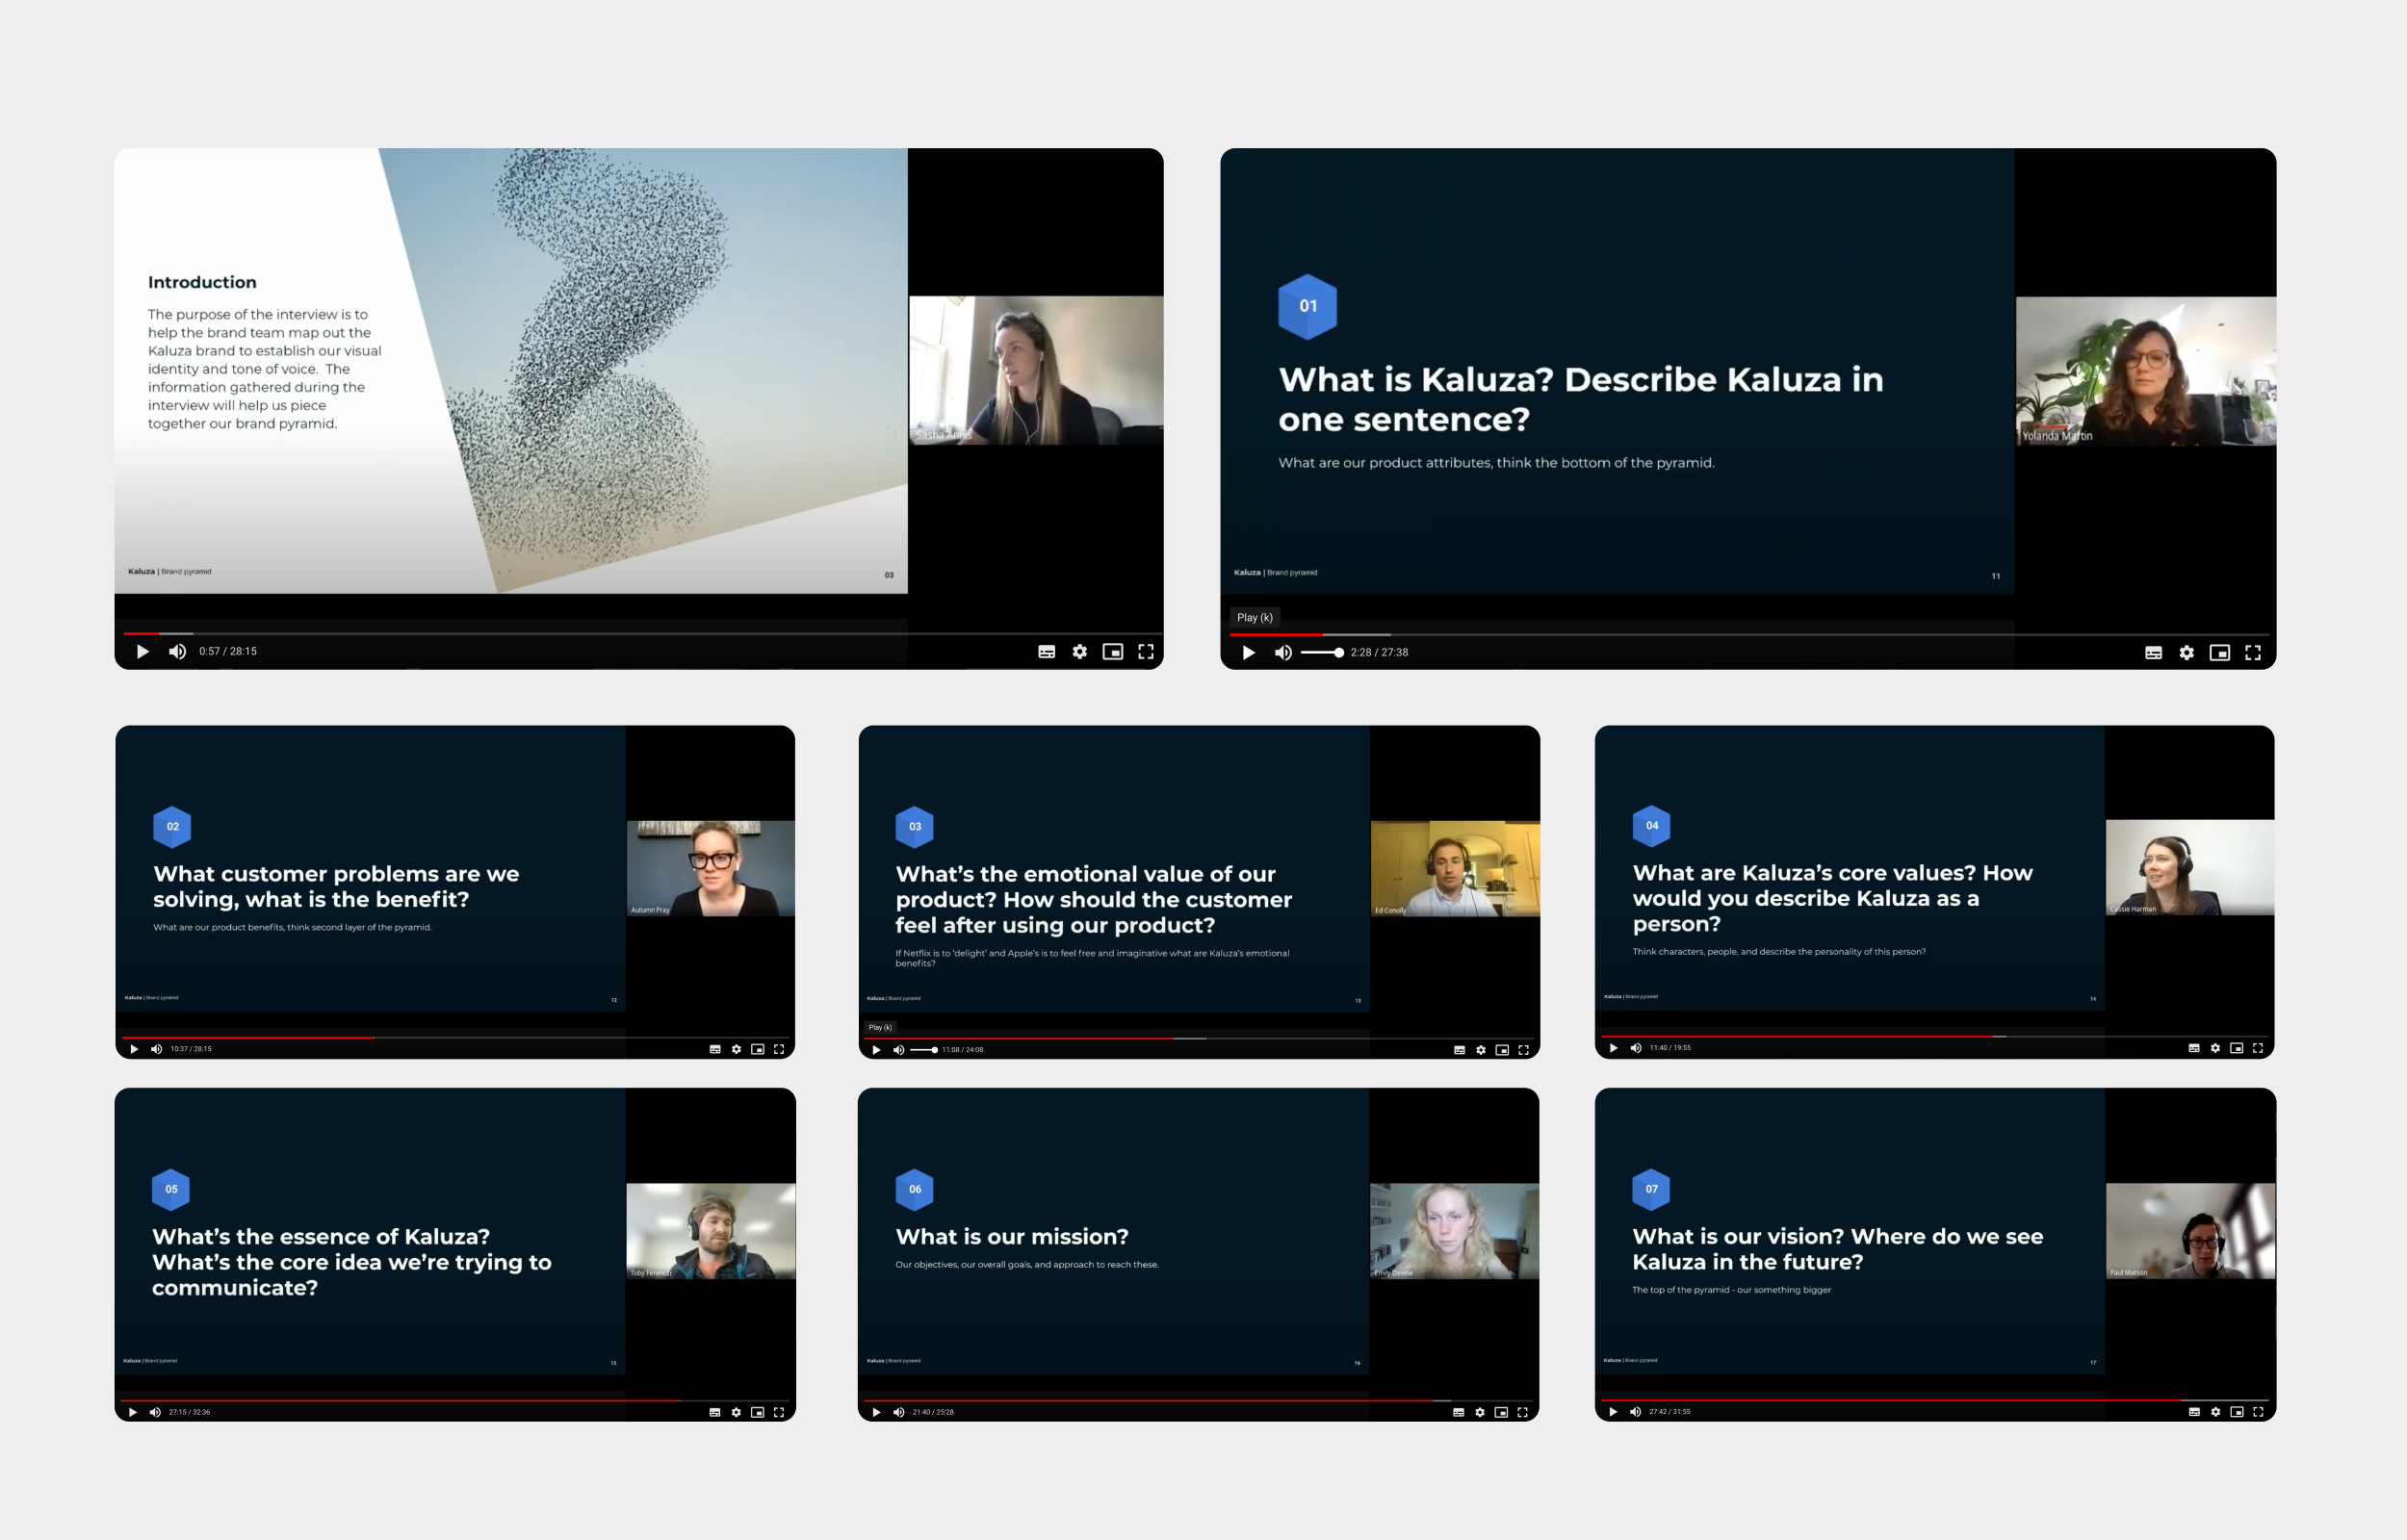Image resolution: width=2407 pixels, height=1540 pixels.
Task: Open settings gear on video 07
Action: (2215, 1411)
